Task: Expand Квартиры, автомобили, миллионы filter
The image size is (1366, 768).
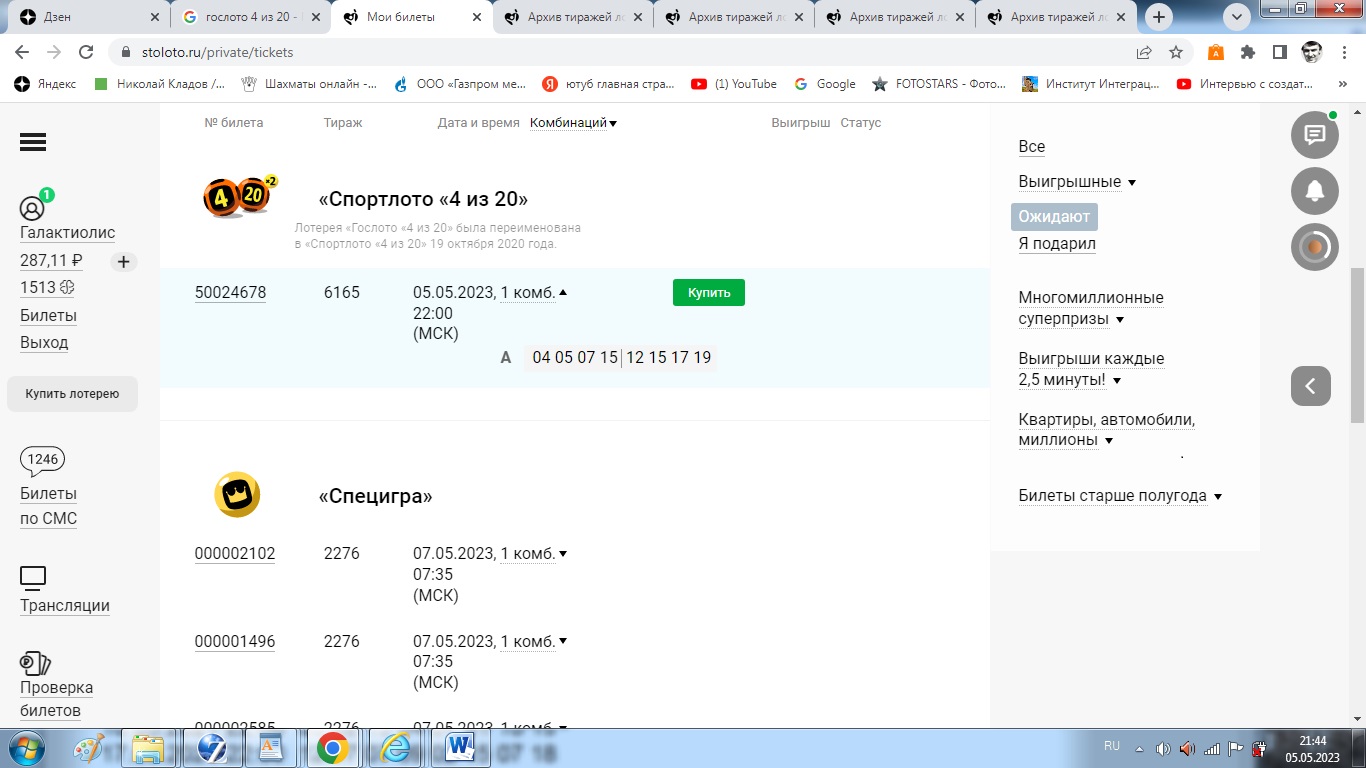Action: click(1106, 430)
